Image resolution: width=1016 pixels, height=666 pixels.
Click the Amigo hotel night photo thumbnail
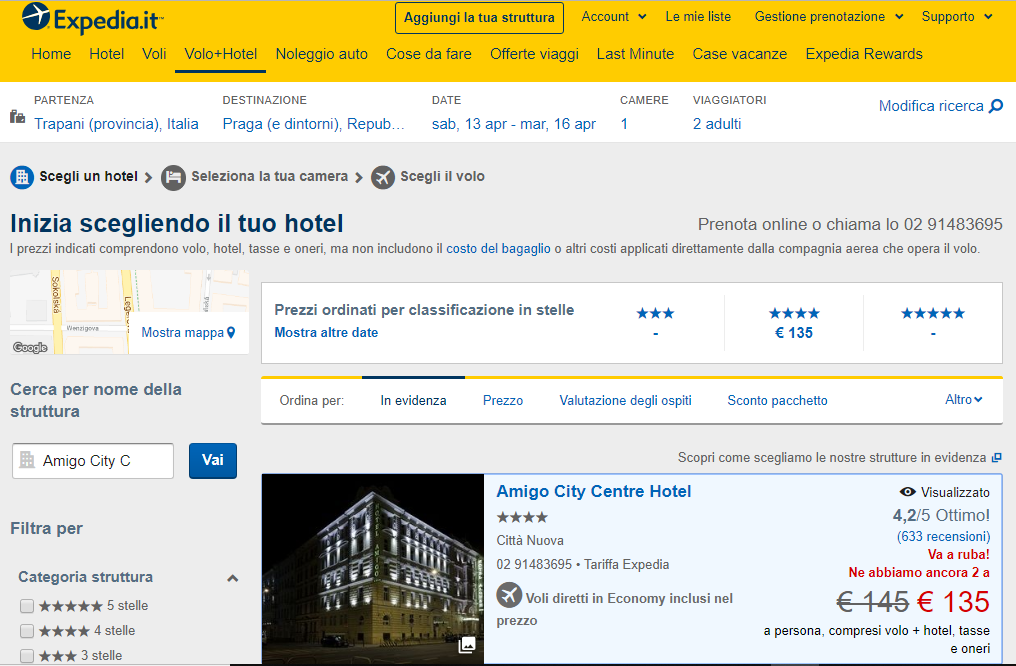pyautogui.click(x=373, y=569)
